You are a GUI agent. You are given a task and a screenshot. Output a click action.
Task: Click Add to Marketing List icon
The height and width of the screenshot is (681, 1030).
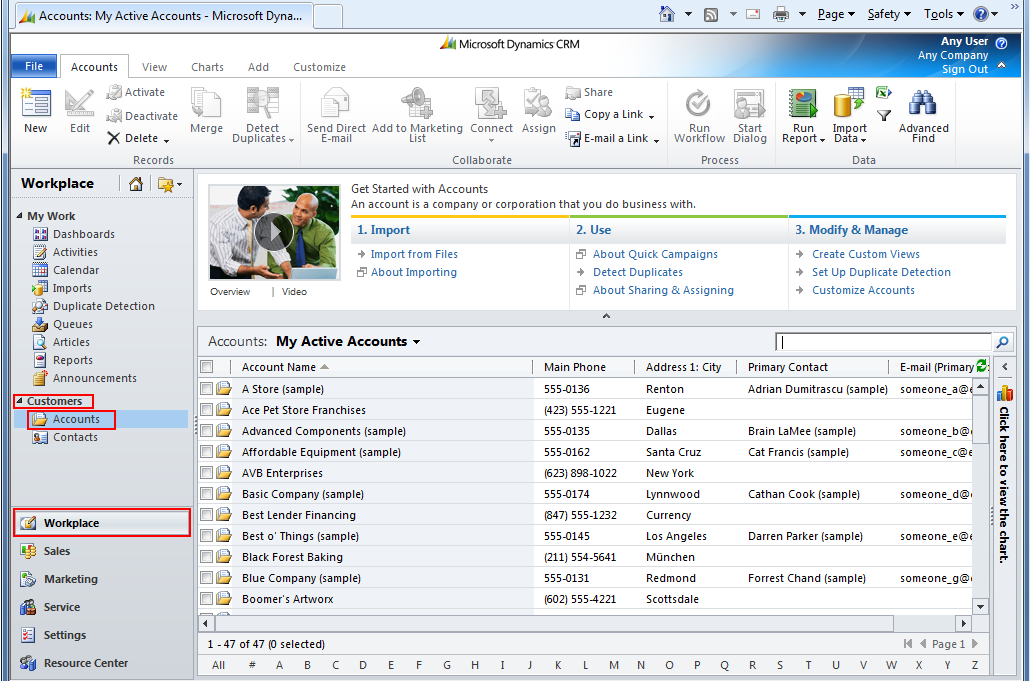click(417, 104)
